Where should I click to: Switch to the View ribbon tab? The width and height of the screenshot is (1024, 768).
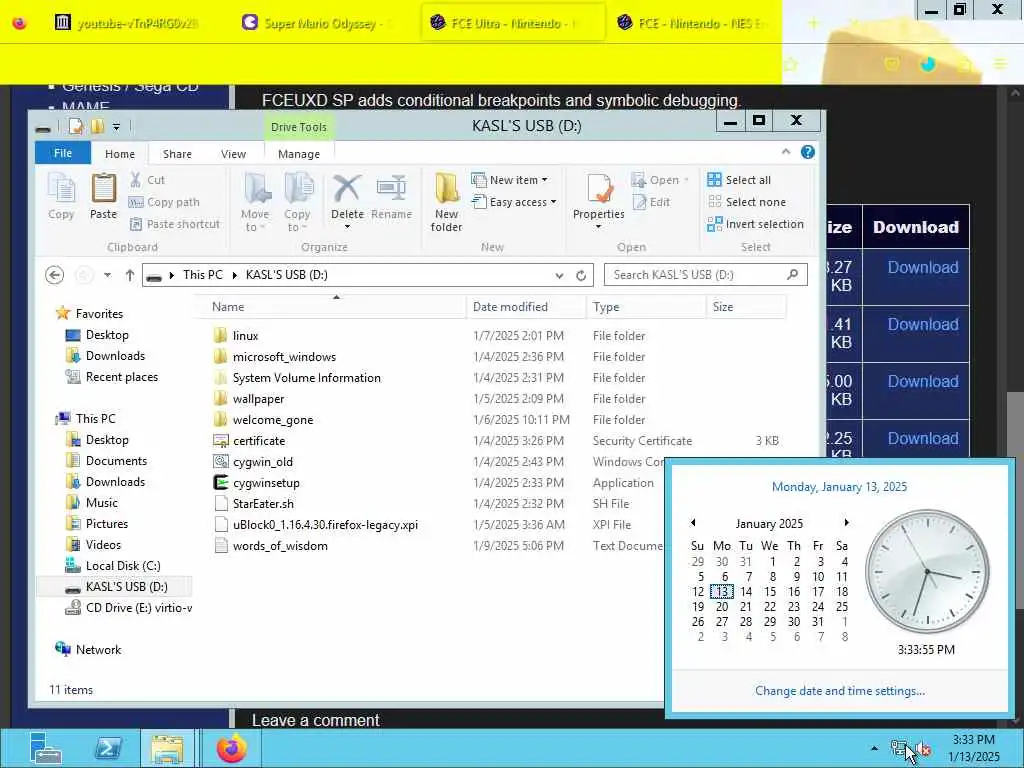233,154
